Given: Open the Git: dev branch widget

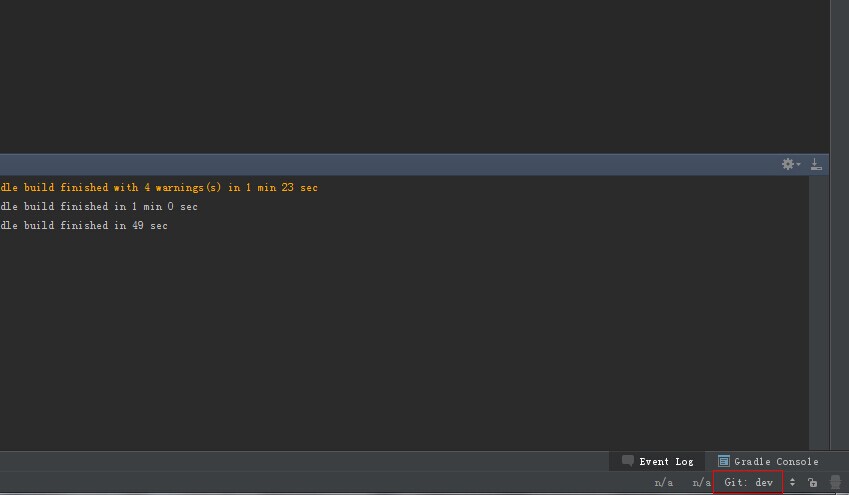Looking at the screenshot, I should tap(748, 482).
